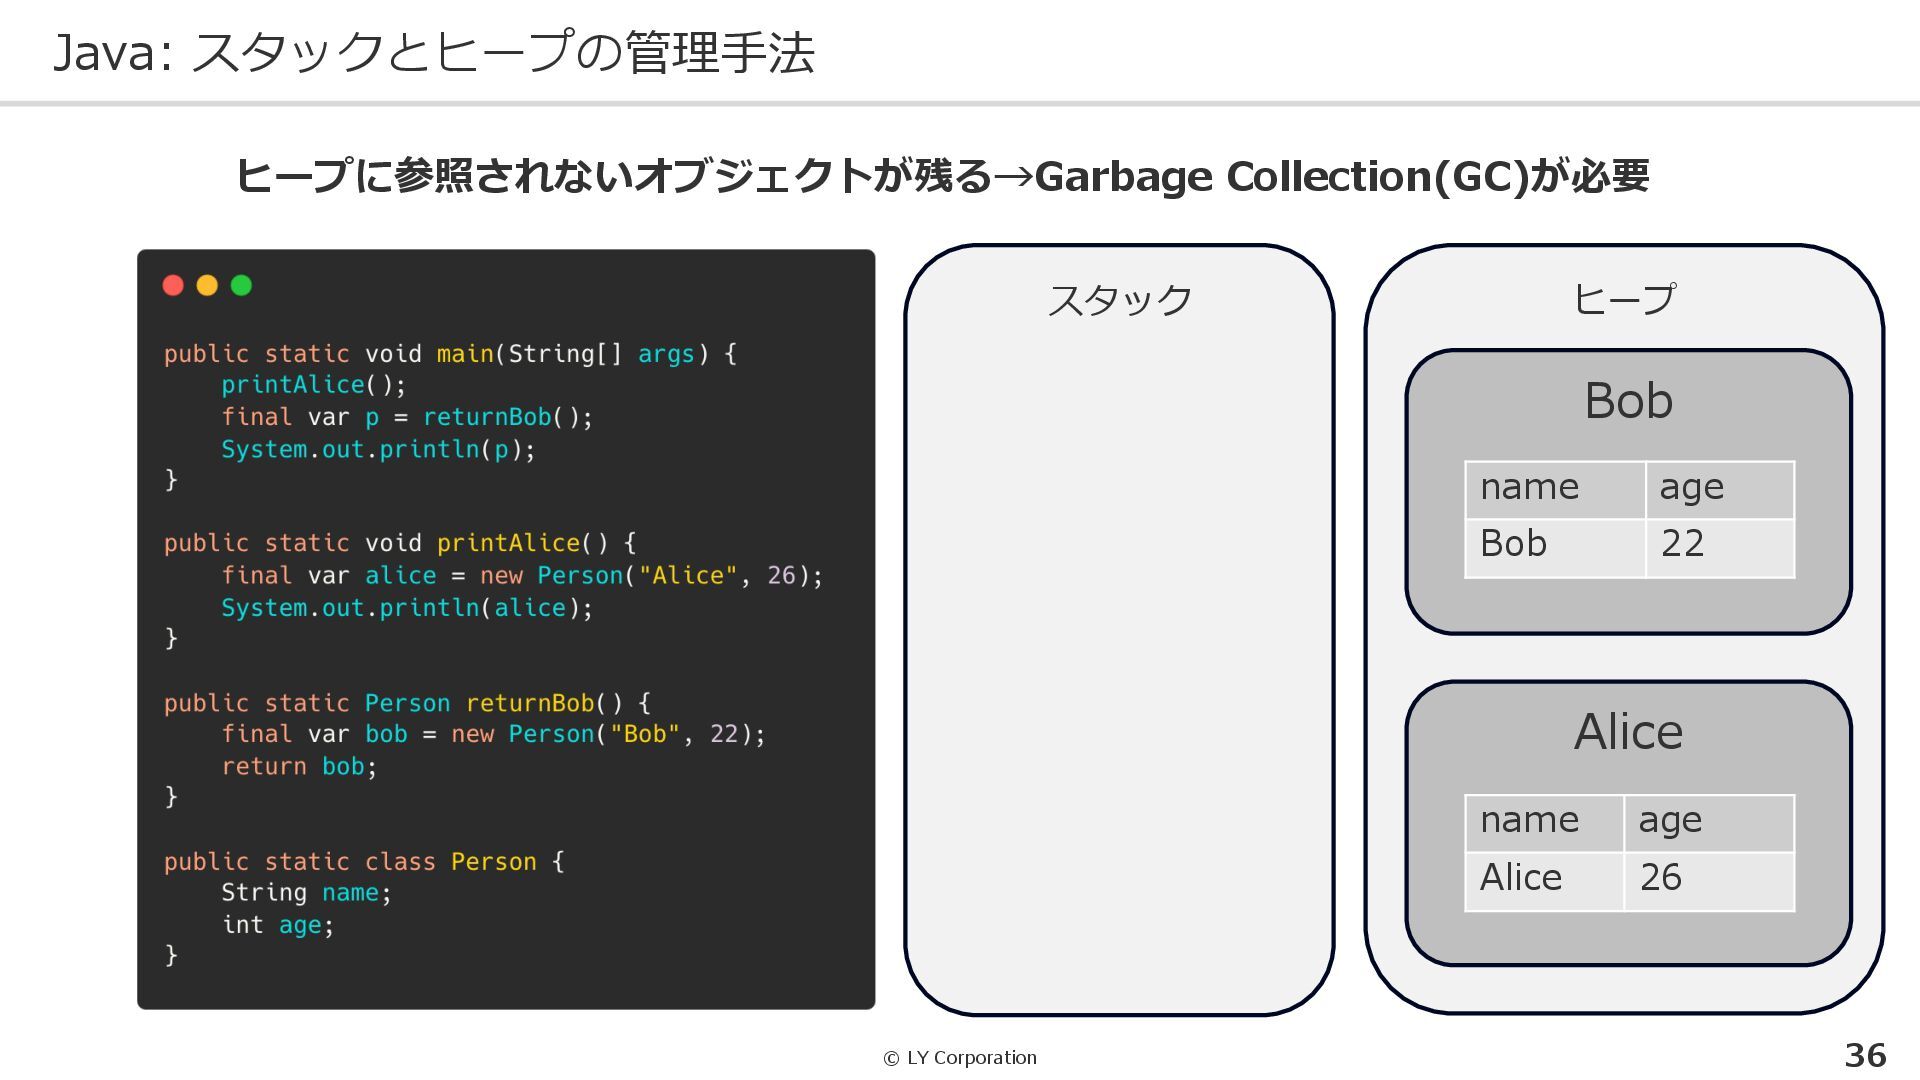
Task: Click the String name field declaration
Action: tap(305, 893)
